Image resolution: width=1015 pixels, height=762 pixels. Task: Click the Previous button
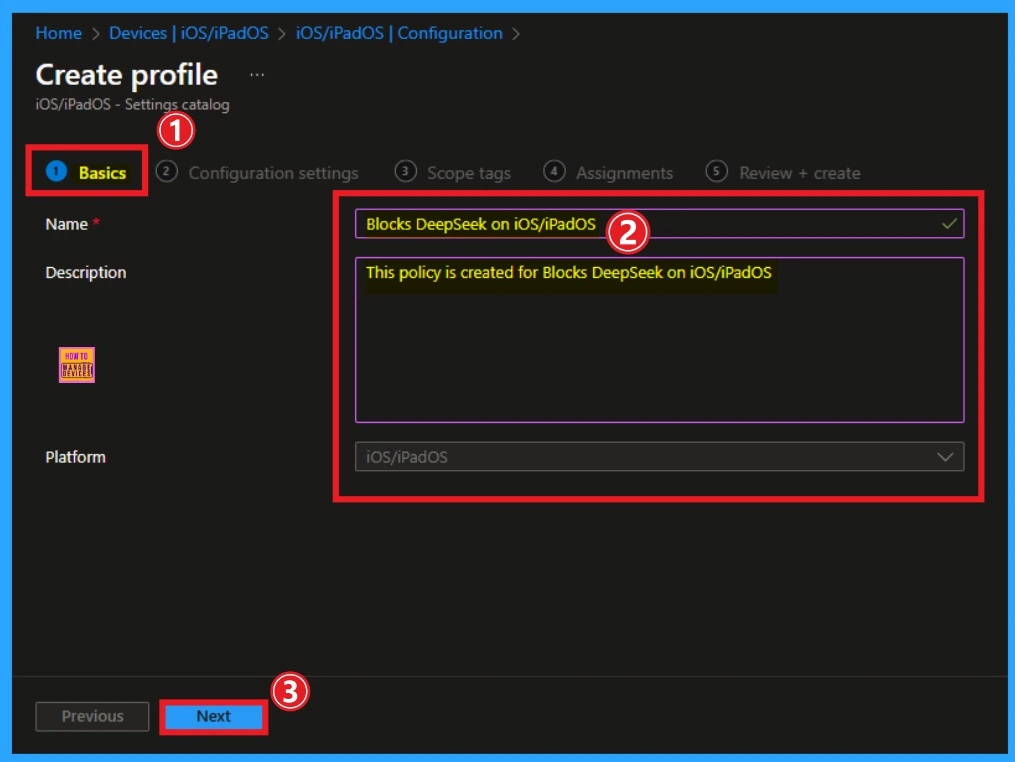[93, 717]
